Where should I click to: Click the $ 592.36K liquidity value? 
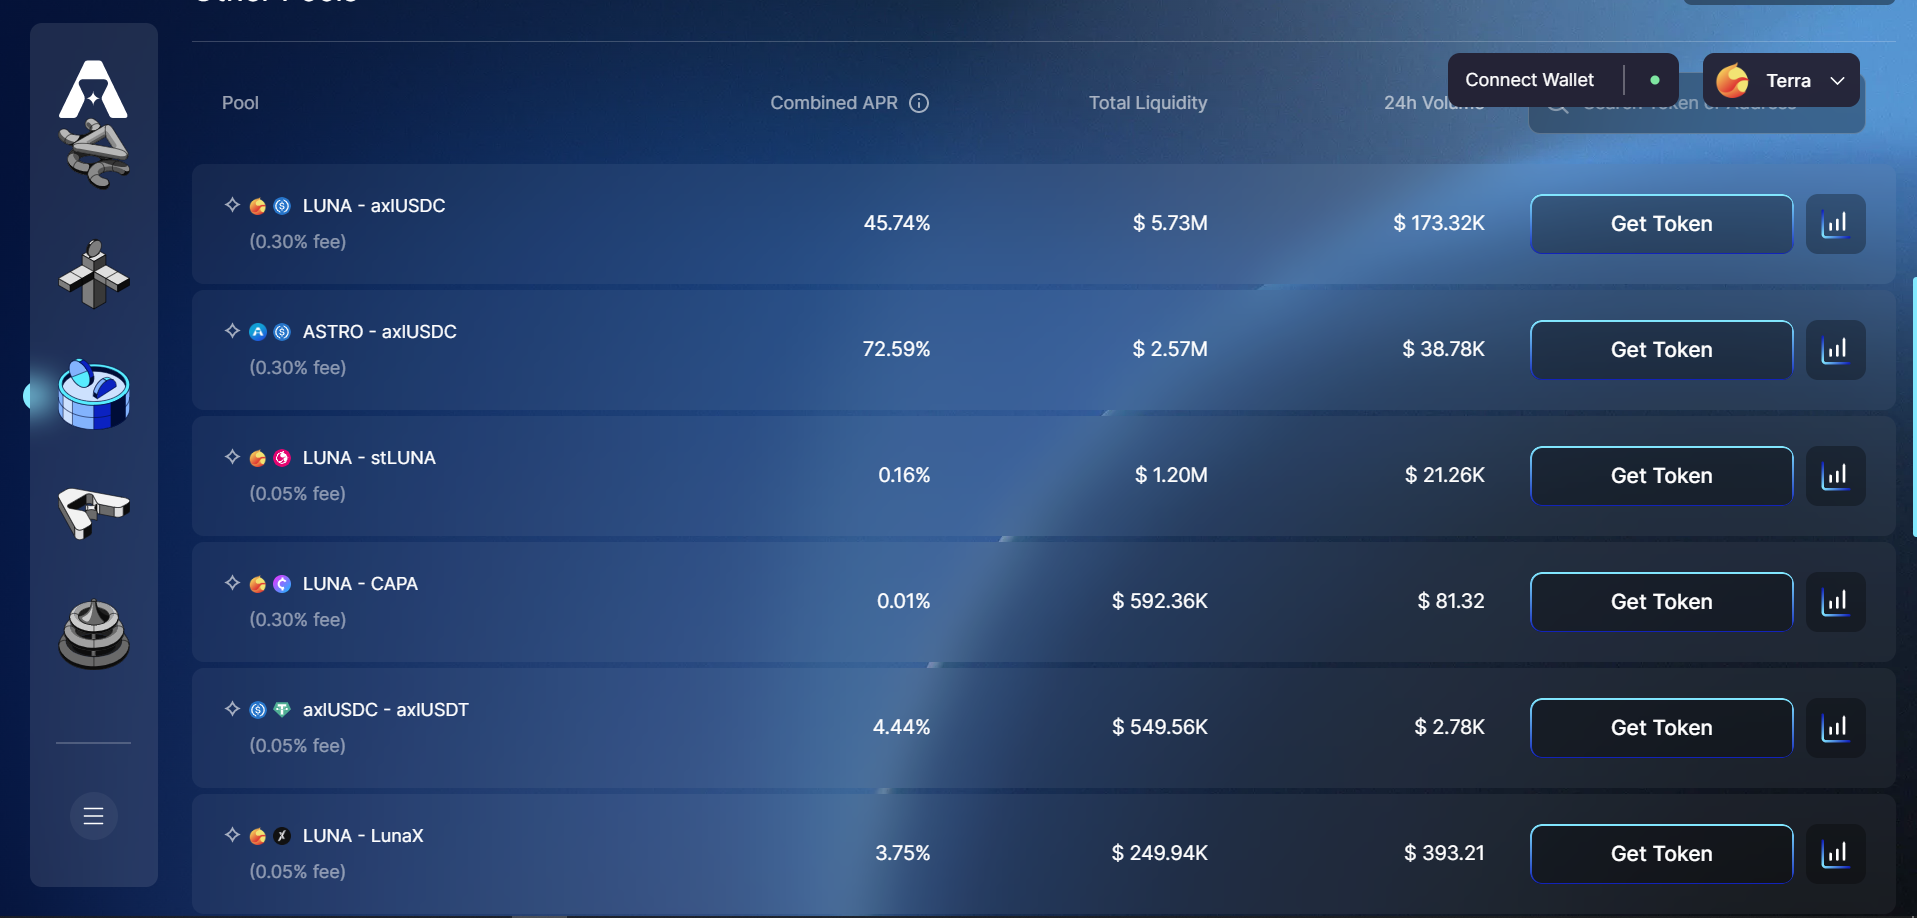point(1160,601)
